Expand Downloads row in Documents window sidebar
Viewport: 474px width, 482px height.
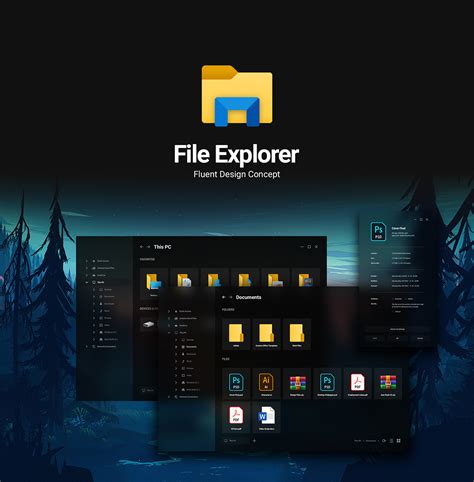click(x=176, y=354)
